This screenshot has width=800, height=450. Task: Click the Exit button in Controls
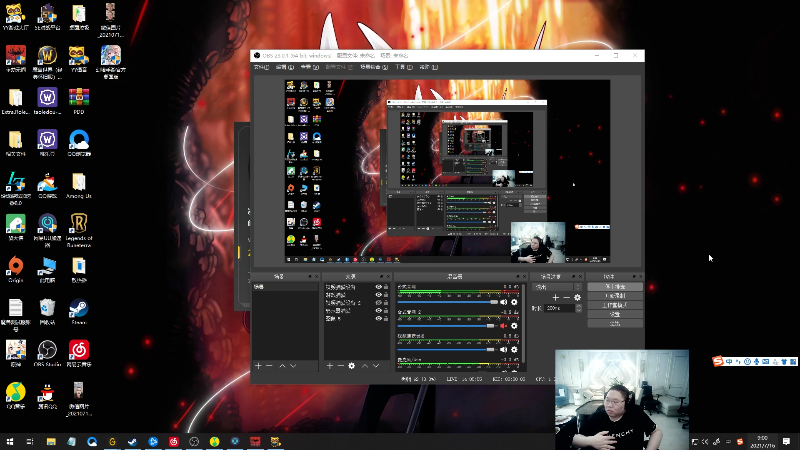[x=615, y=323]
